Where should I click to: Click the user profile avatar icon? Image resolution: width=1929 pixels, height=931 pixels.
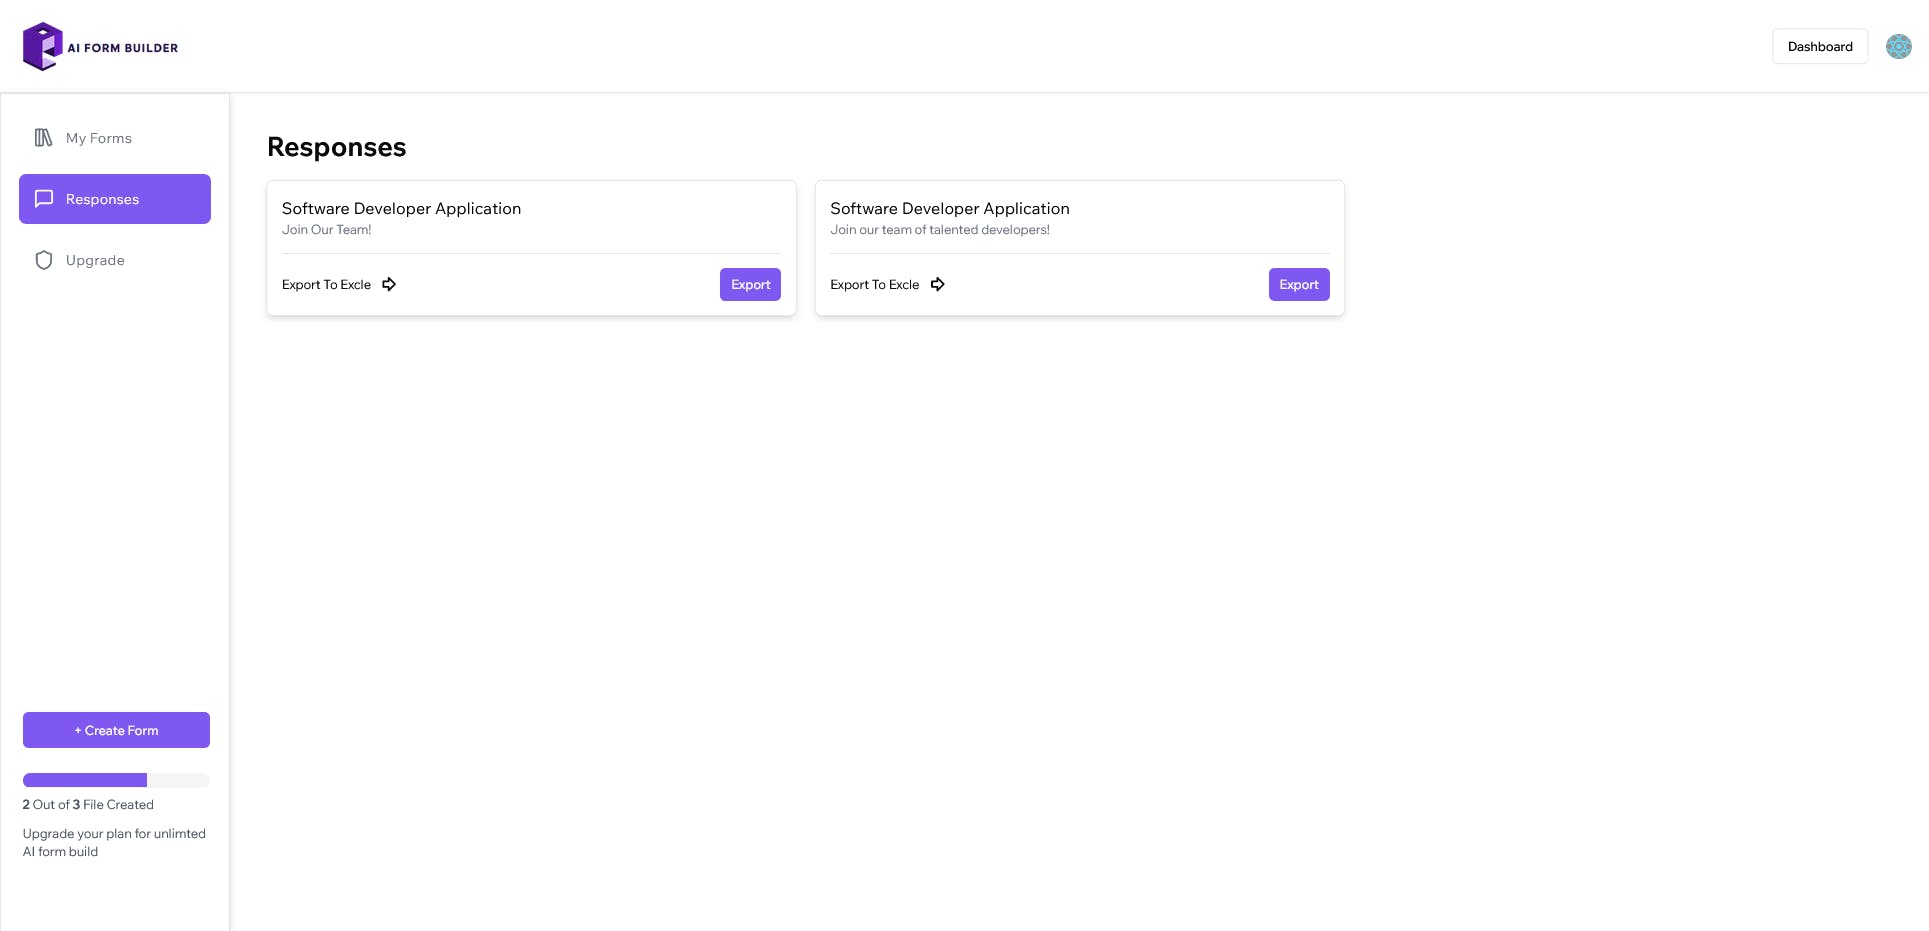[x=1898, y=47]
